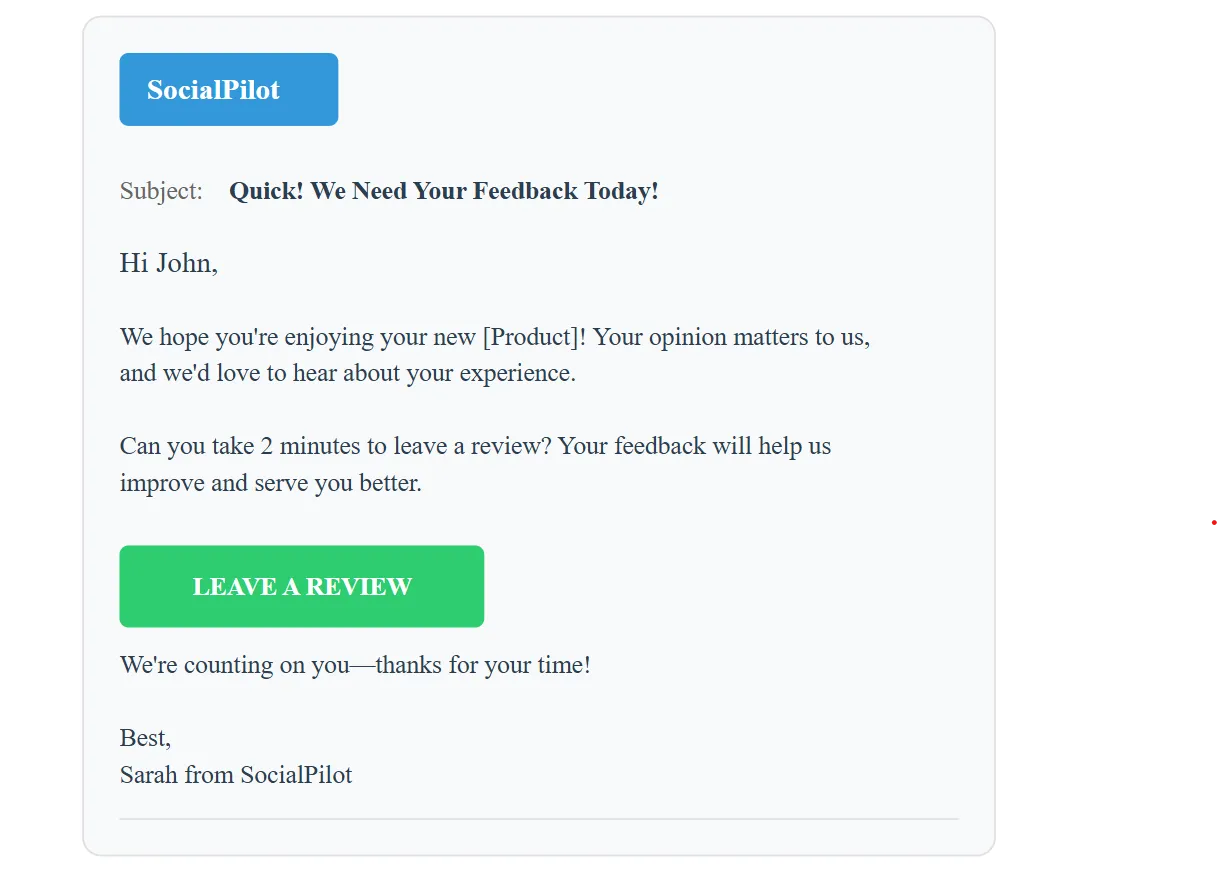Viewport: 1218px width, 878px height.
Task: Select 'Sarah from SocialPilot' signature line
Action: 236,774
